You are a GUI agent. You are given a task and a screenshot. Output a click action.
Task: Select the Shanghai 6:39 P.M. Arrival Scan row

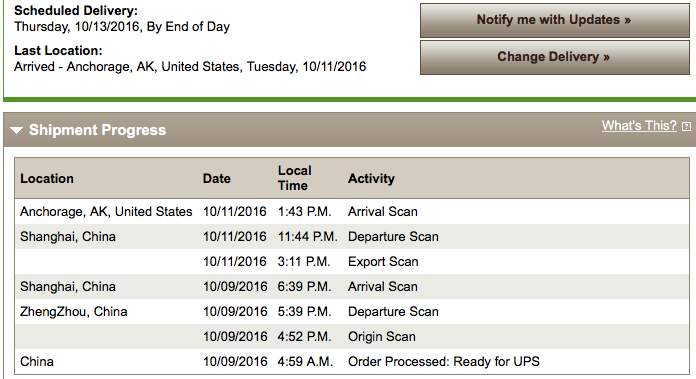coord(352,287)
